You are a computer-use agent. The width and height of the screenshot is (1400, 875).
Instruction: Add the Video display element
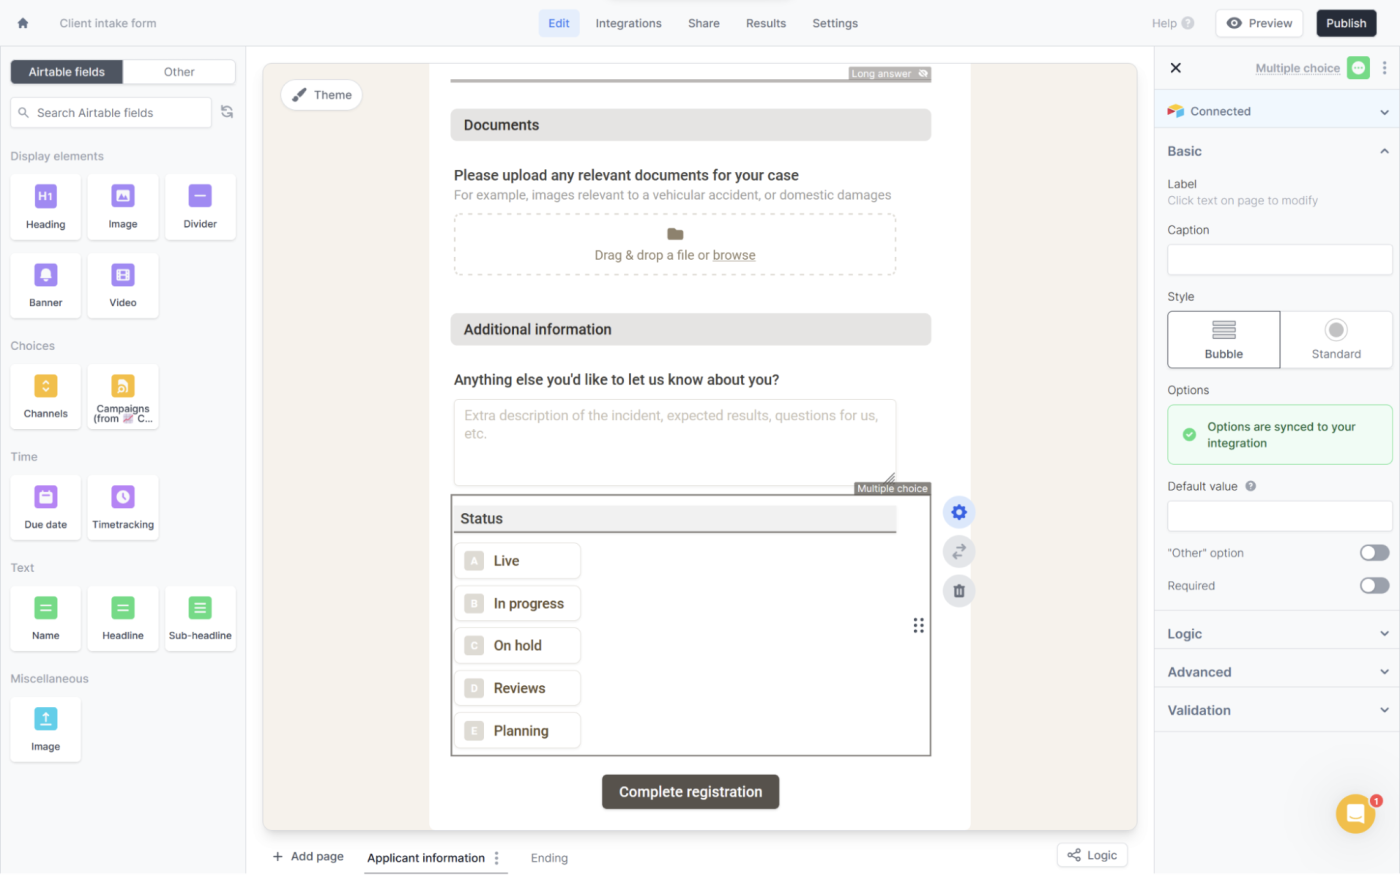click(123, 285)
